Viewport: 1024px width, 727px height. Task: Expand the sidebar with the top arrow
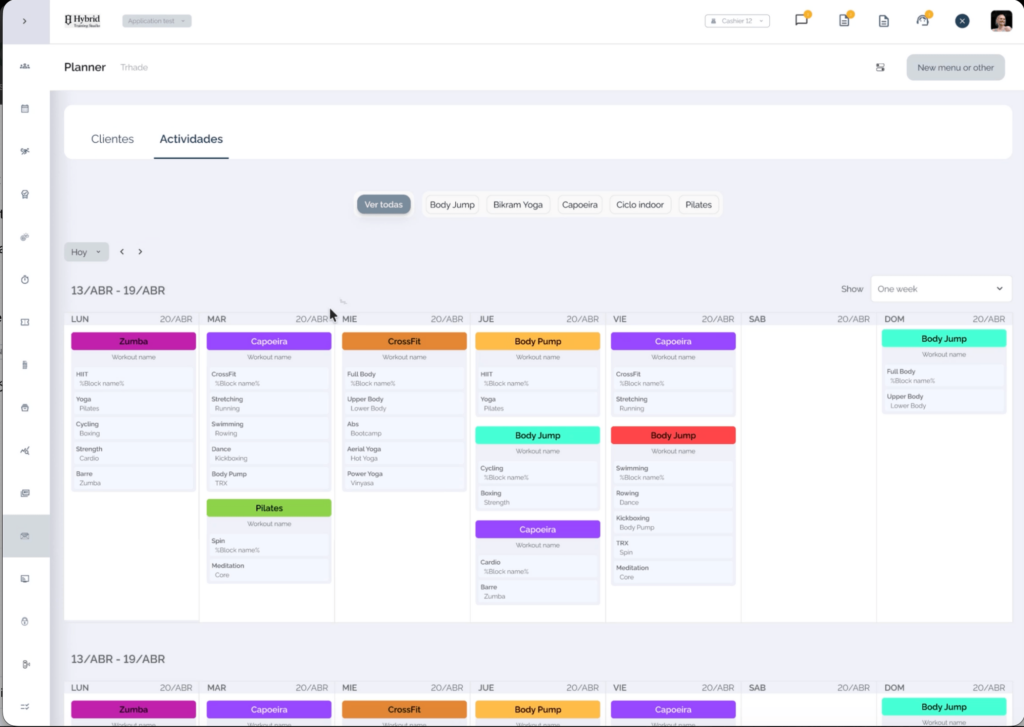pos(25,21)
